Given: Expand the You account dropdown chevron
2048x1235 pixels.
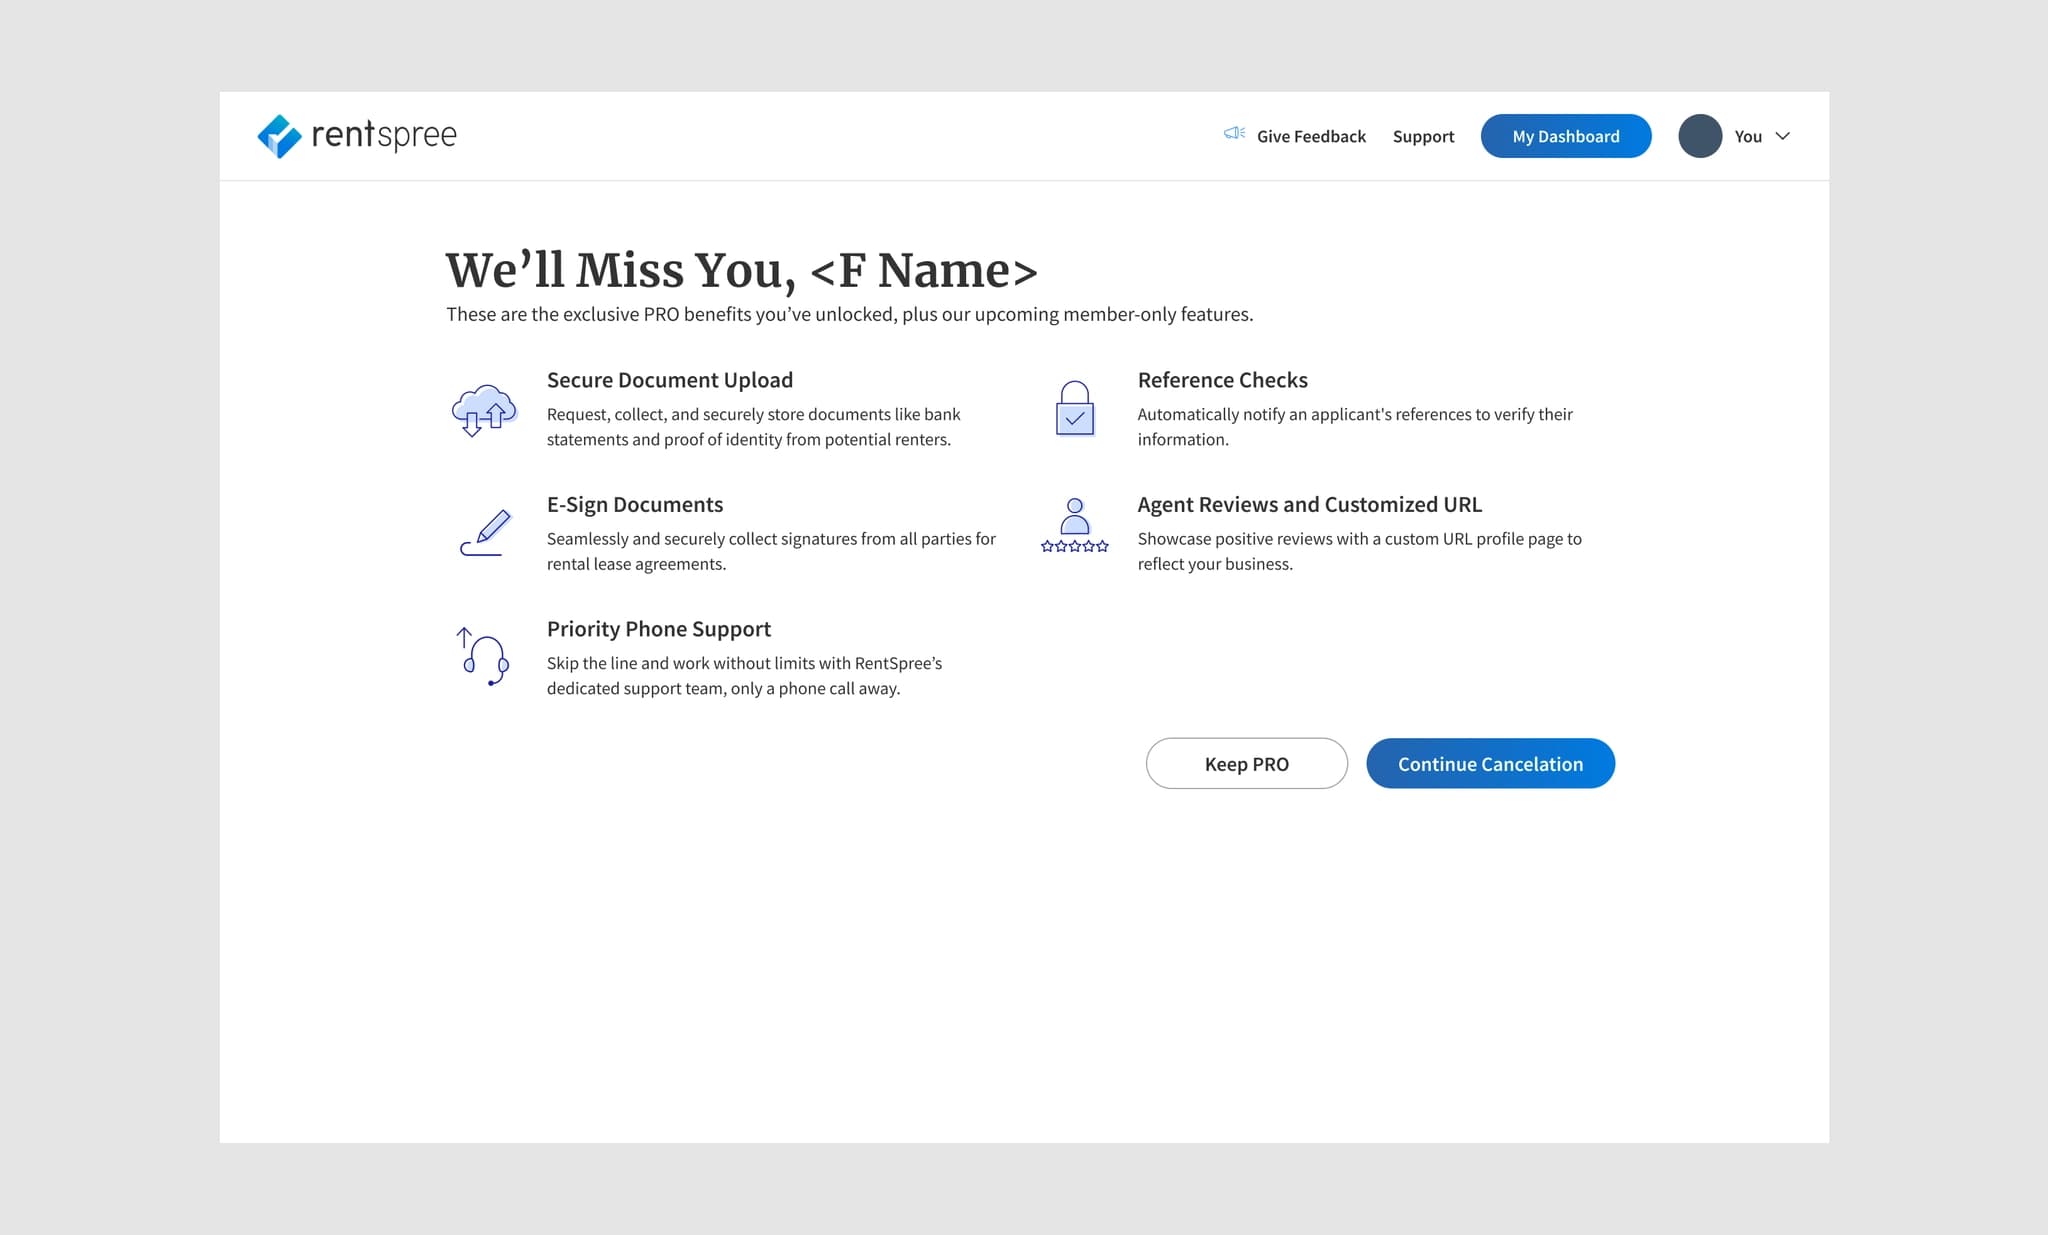Looking at the screenshot, I should tap(1782, 136).
